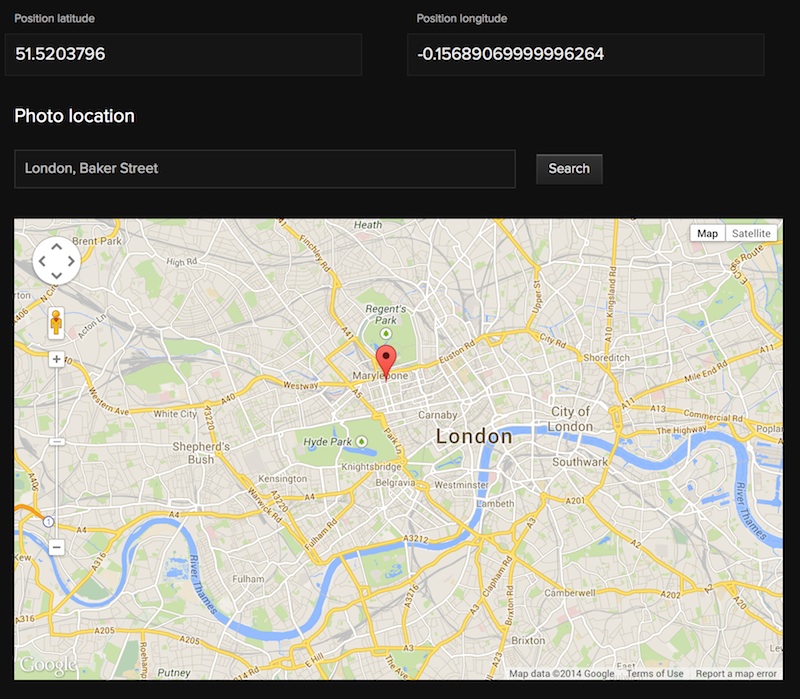Open the Terms of Use link
Screen dimensions: 800x699
click(655, 673)
